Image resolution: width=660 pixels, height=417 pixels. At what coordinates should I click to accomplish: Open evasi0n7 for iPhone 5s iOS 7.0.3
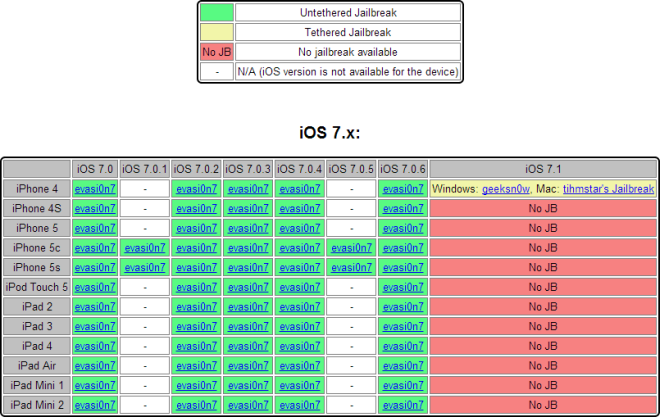(x=248, y=268)
